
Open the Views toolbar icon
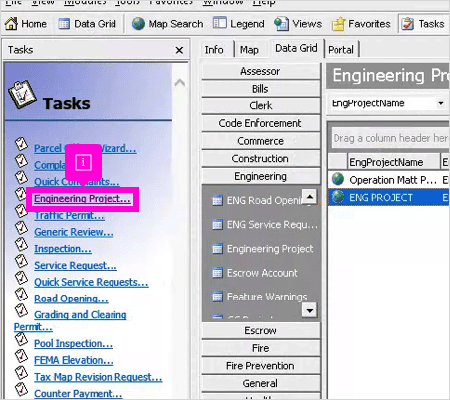click(281, 24)
